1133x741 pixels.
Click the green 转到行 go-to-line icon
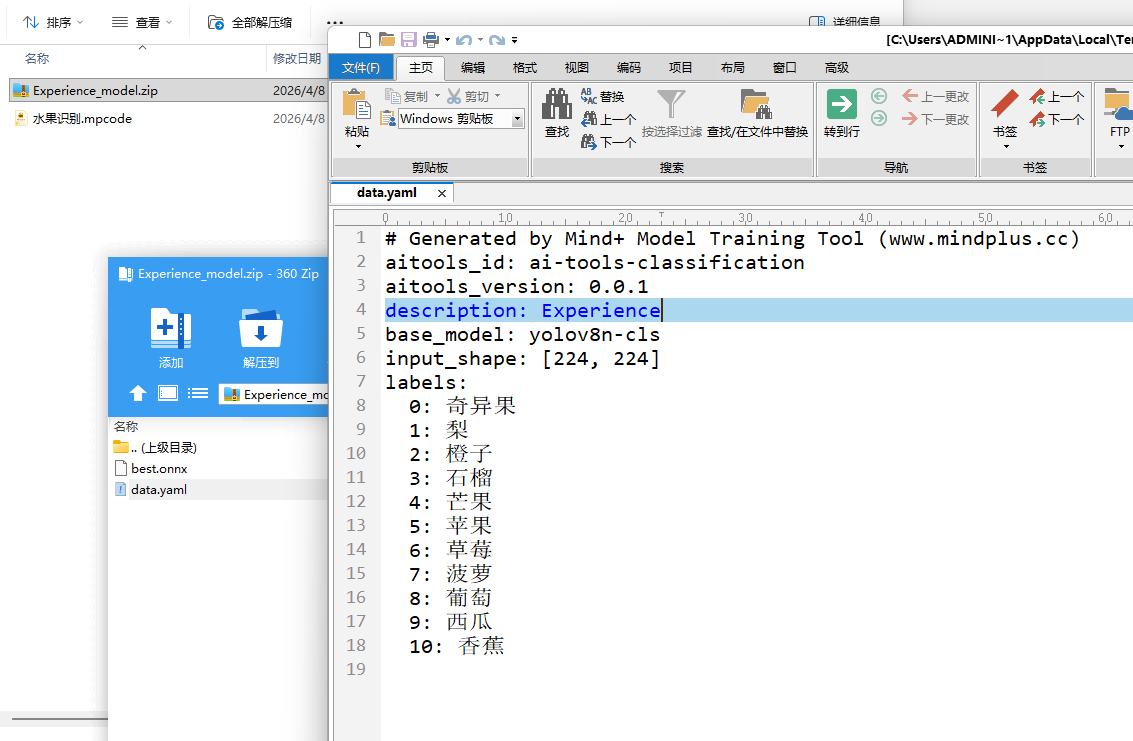pos(841,105)
